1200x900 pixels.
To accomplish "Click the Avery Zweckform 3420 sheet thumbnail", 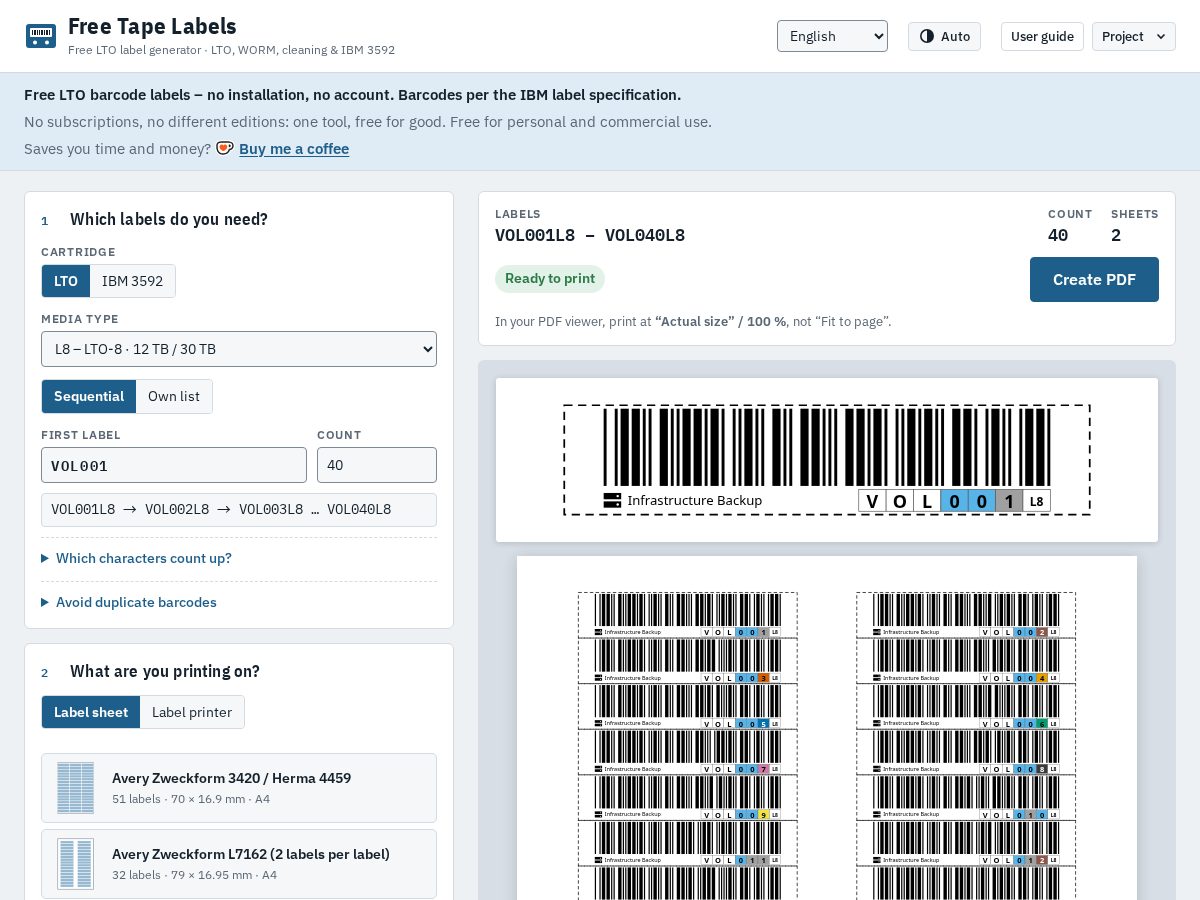I will pos(76,788).
